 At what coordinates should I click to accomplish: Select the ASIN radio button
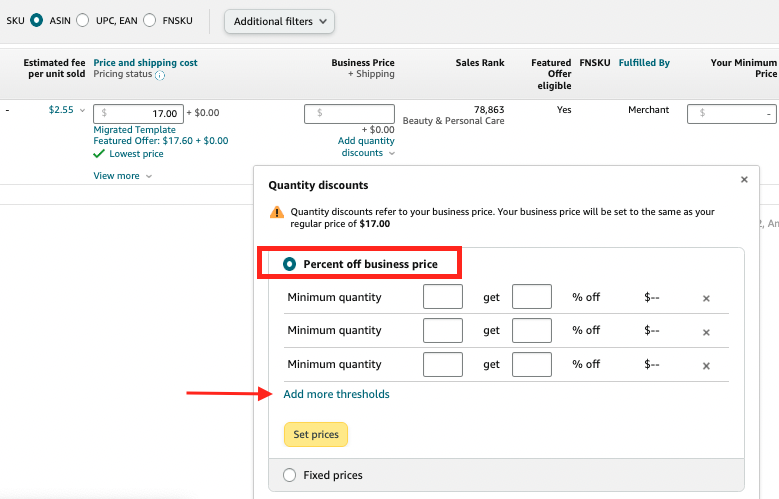(x=37, y=20)
